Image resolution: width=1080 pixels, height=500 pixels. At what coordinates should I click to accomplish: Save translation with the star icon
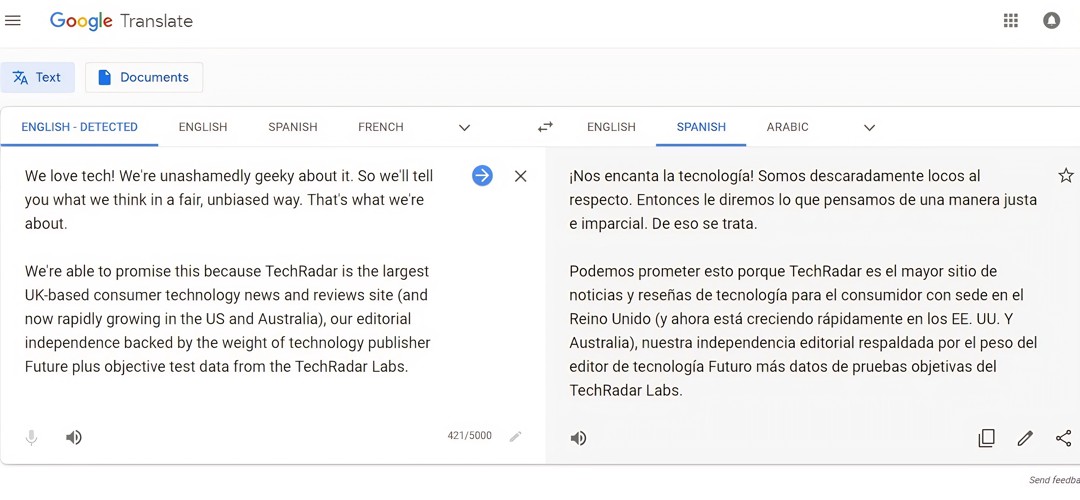click(x=1065, y=176)
